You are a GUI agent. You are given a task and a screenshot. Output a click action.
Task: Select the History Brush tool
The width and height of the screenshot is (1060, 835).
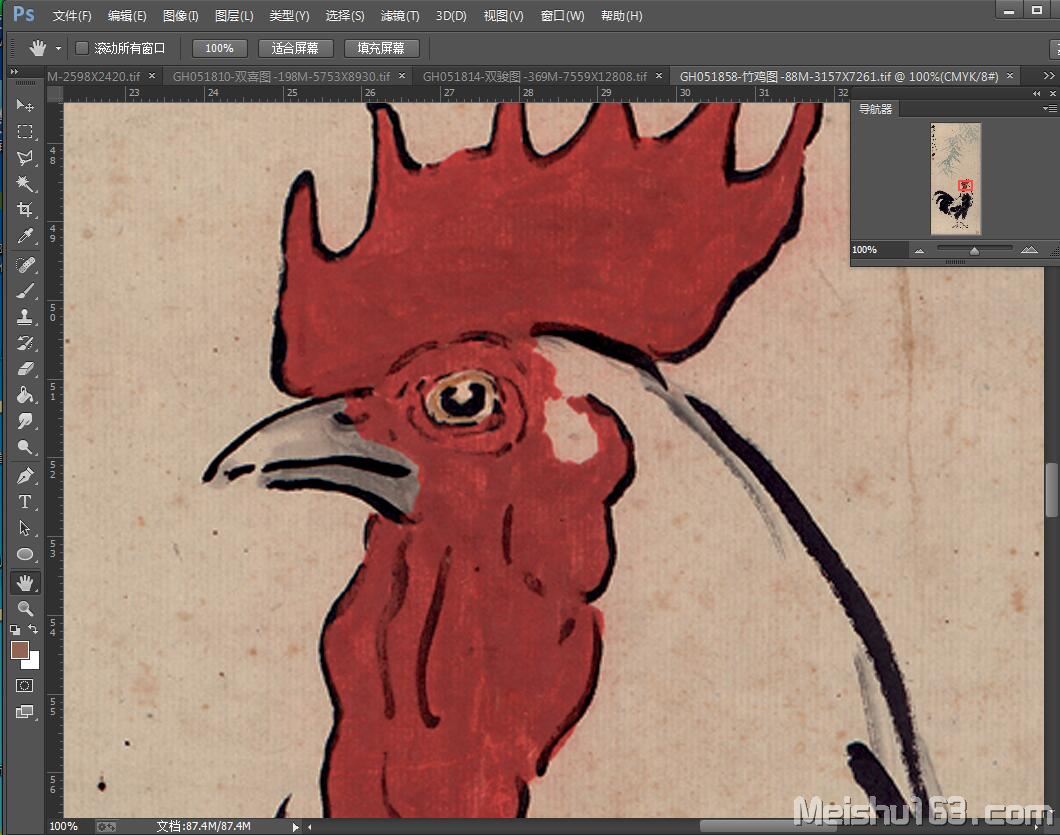click(x=25, y=343)
